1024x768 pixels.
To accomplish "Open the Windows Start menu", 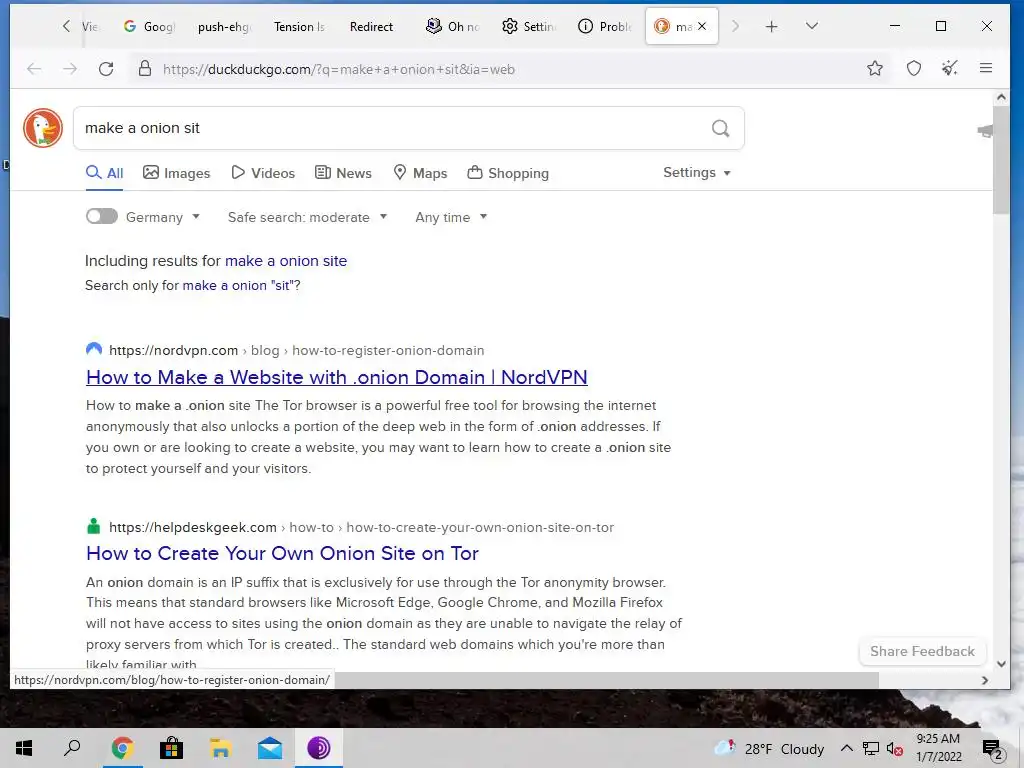I will click(24, 748).
